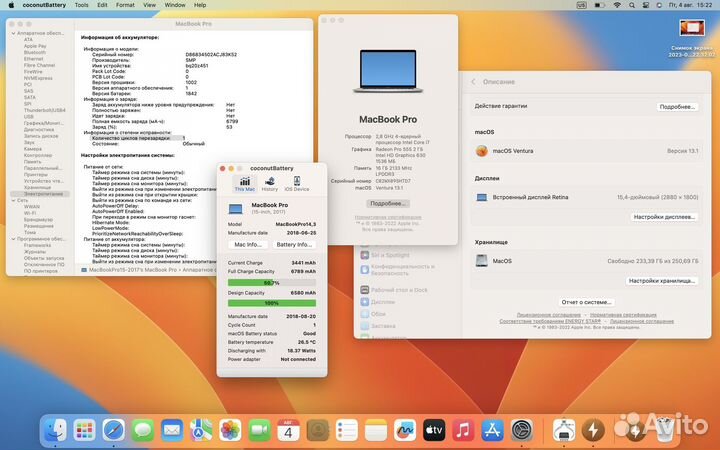This screenshot has width=720, height=450.
Task: Open Finder from the Dock
Action: (x=56, y=430)
